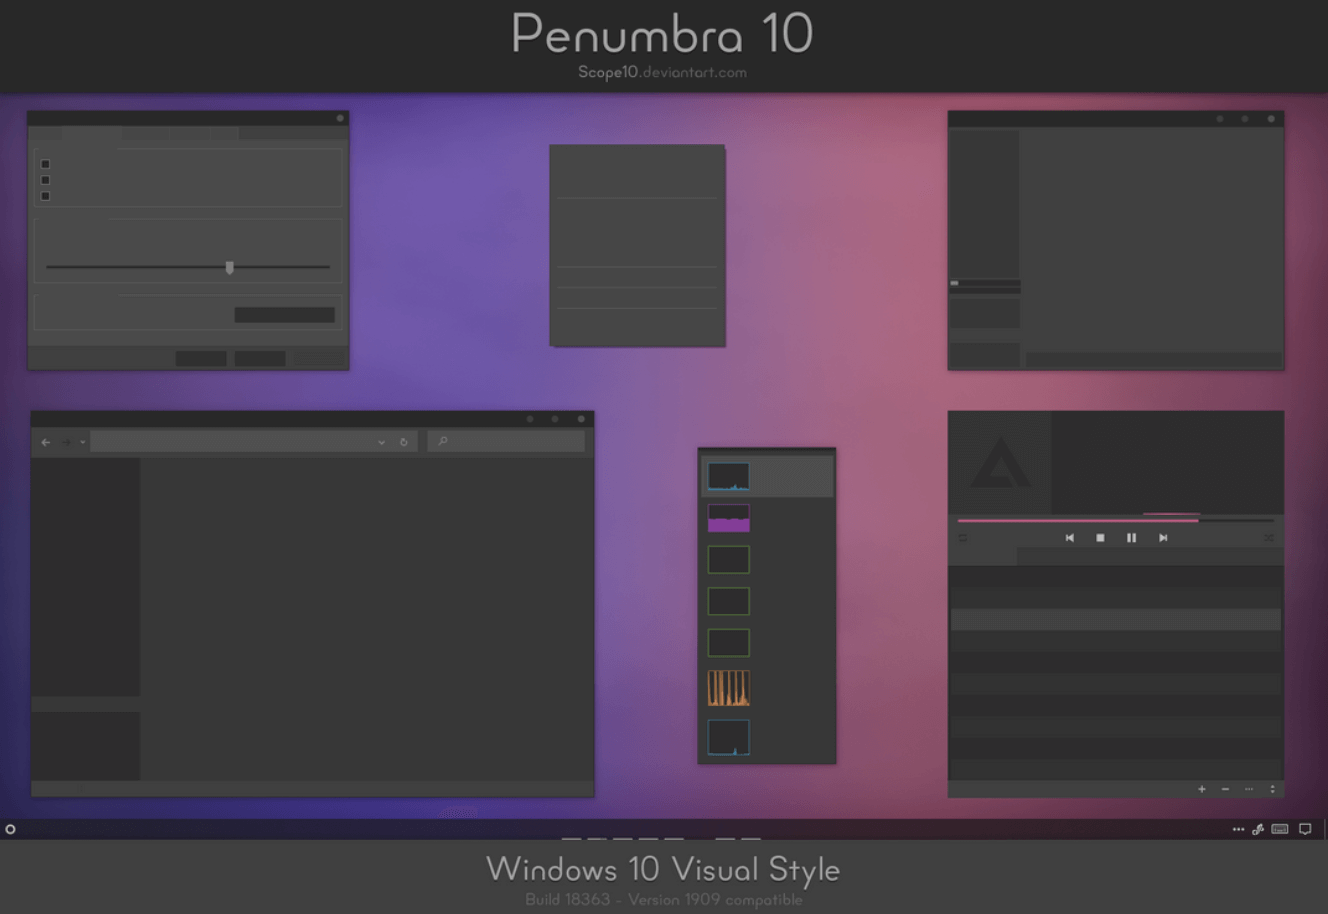Open playlist more options ellipsis
This screenshot has height=914, width=1328.
1248,789
